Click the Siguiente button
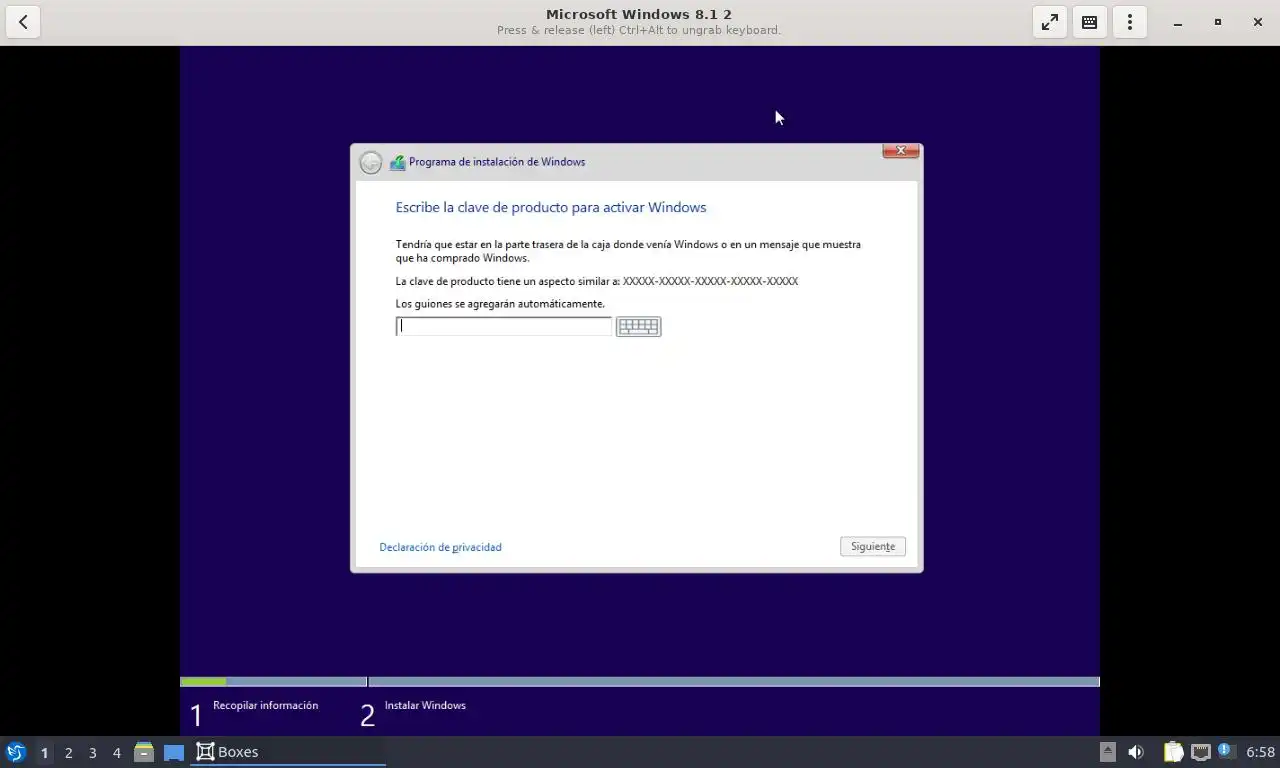1280x768 pixels. click(873, 546)
